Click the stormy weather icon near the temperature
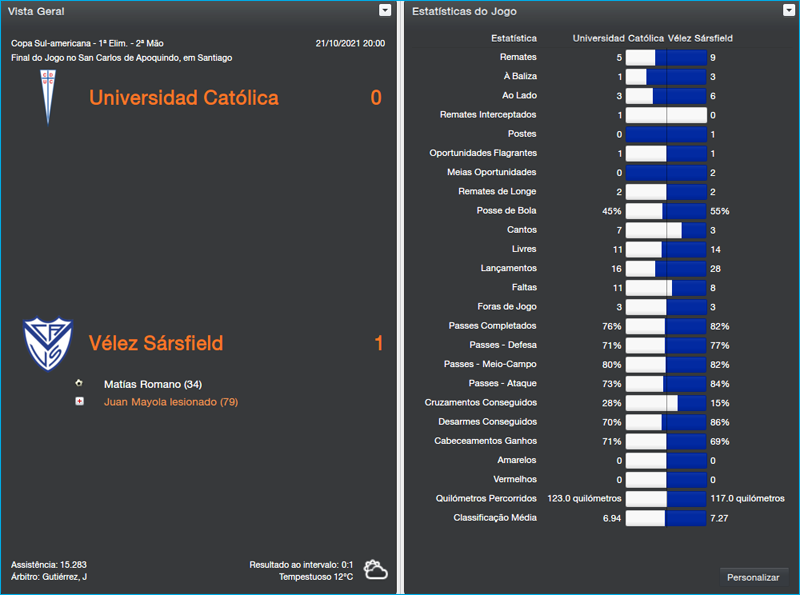The image size is (800, 595). (x=376, y=569)
